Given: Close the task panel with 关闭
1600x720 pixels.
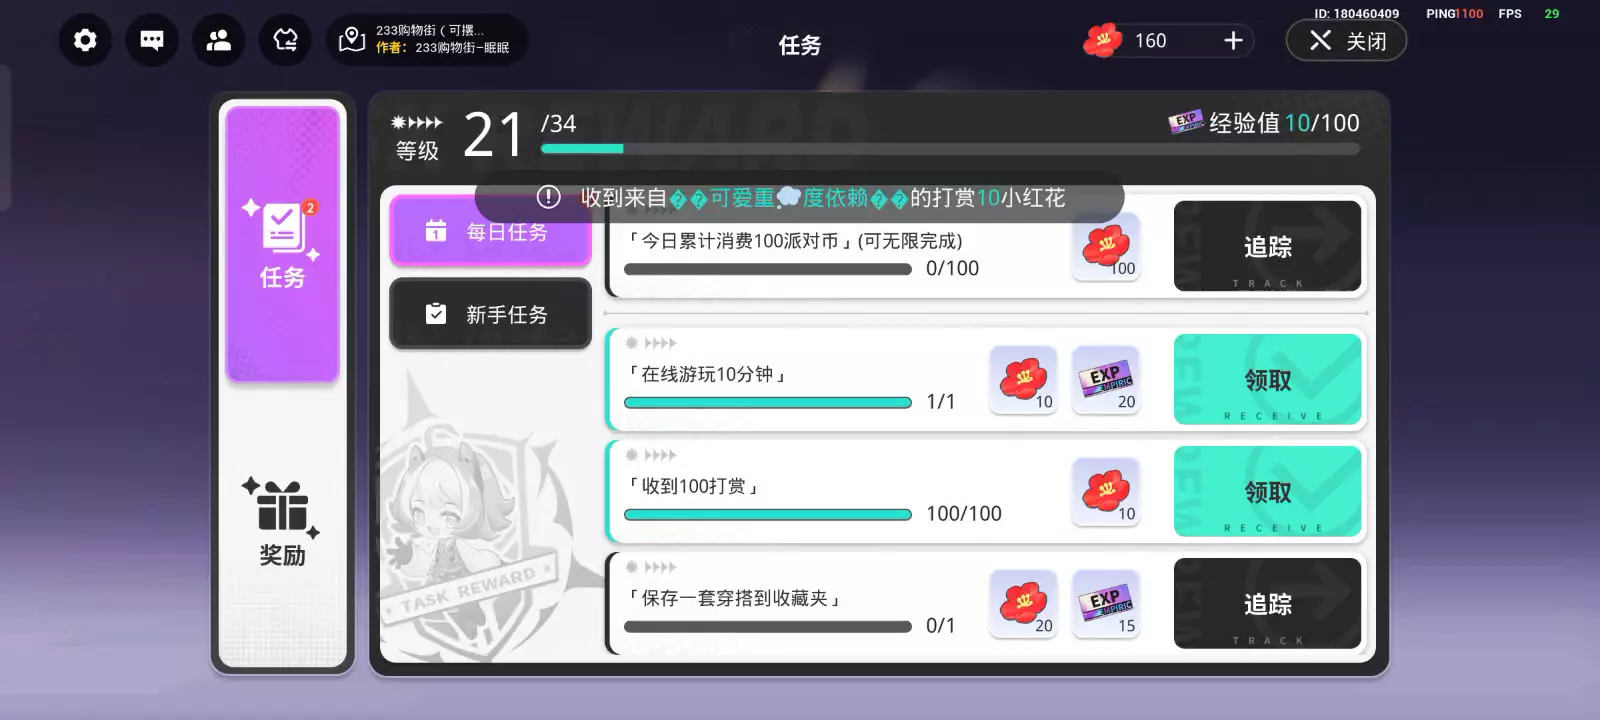Looking at the screenshot, I should point(1346,40).
